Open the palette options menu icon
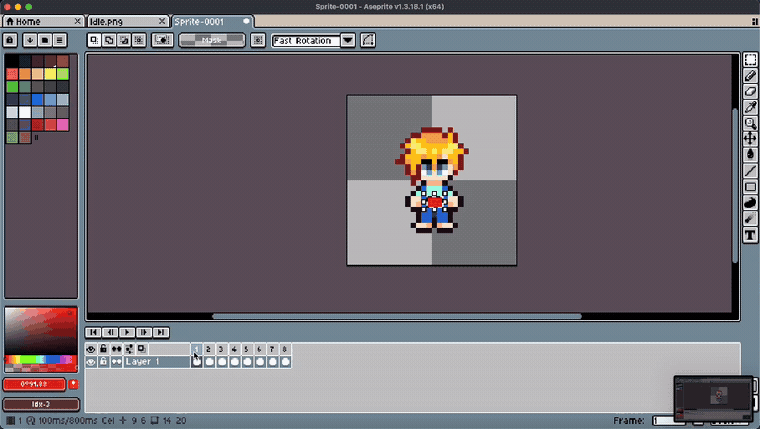The width and height of the screenshot is (760, 429). coord(60,40)
